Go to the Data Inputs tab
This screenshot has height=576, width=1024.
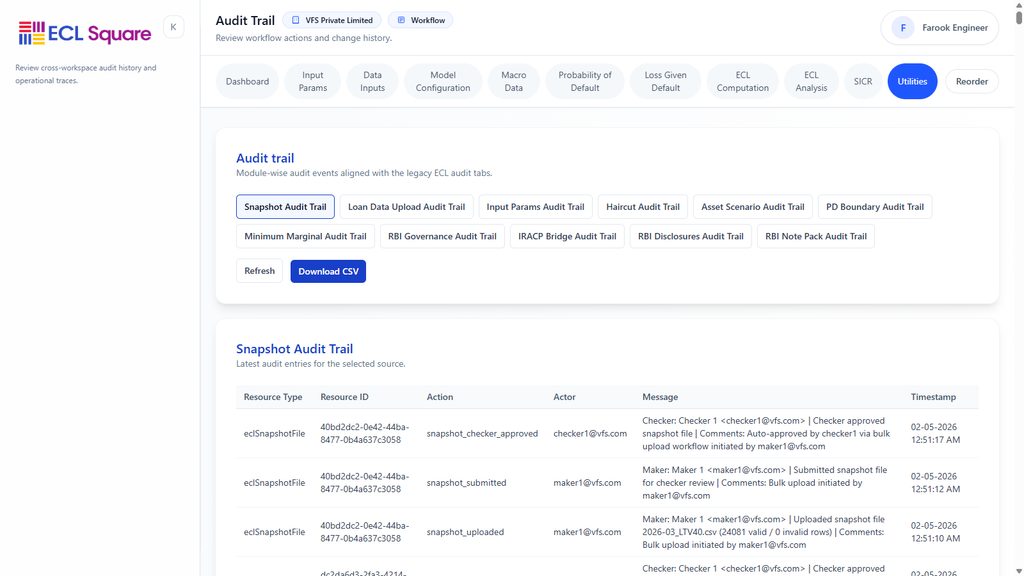pyautogui.click(x=372, y=82)
